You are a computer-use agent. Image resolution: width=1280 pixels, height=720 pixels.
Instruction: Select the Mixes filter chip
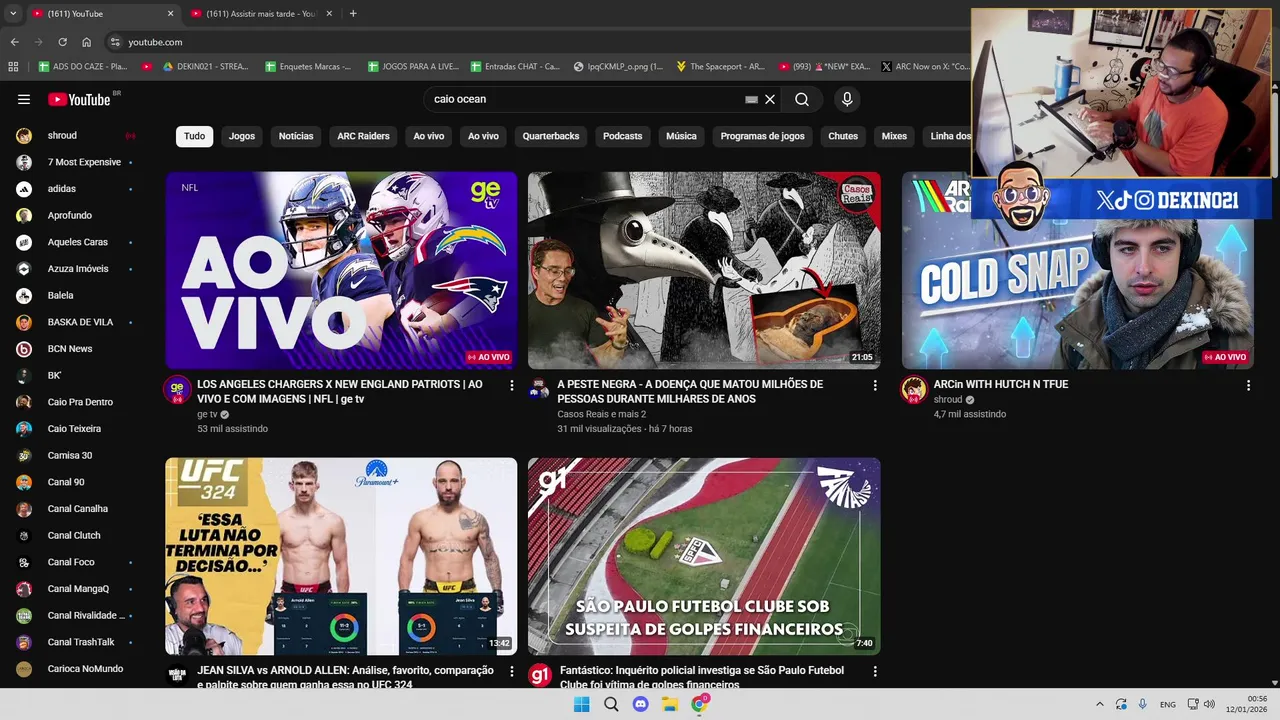[x=894, y=136]
